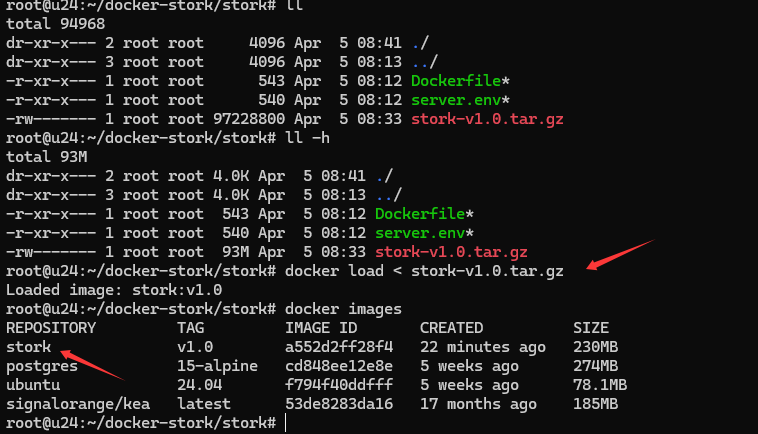Click the stork repository name
Image resolution: width=758 pixels, height=434 pixels.
(x=29, y=347)
